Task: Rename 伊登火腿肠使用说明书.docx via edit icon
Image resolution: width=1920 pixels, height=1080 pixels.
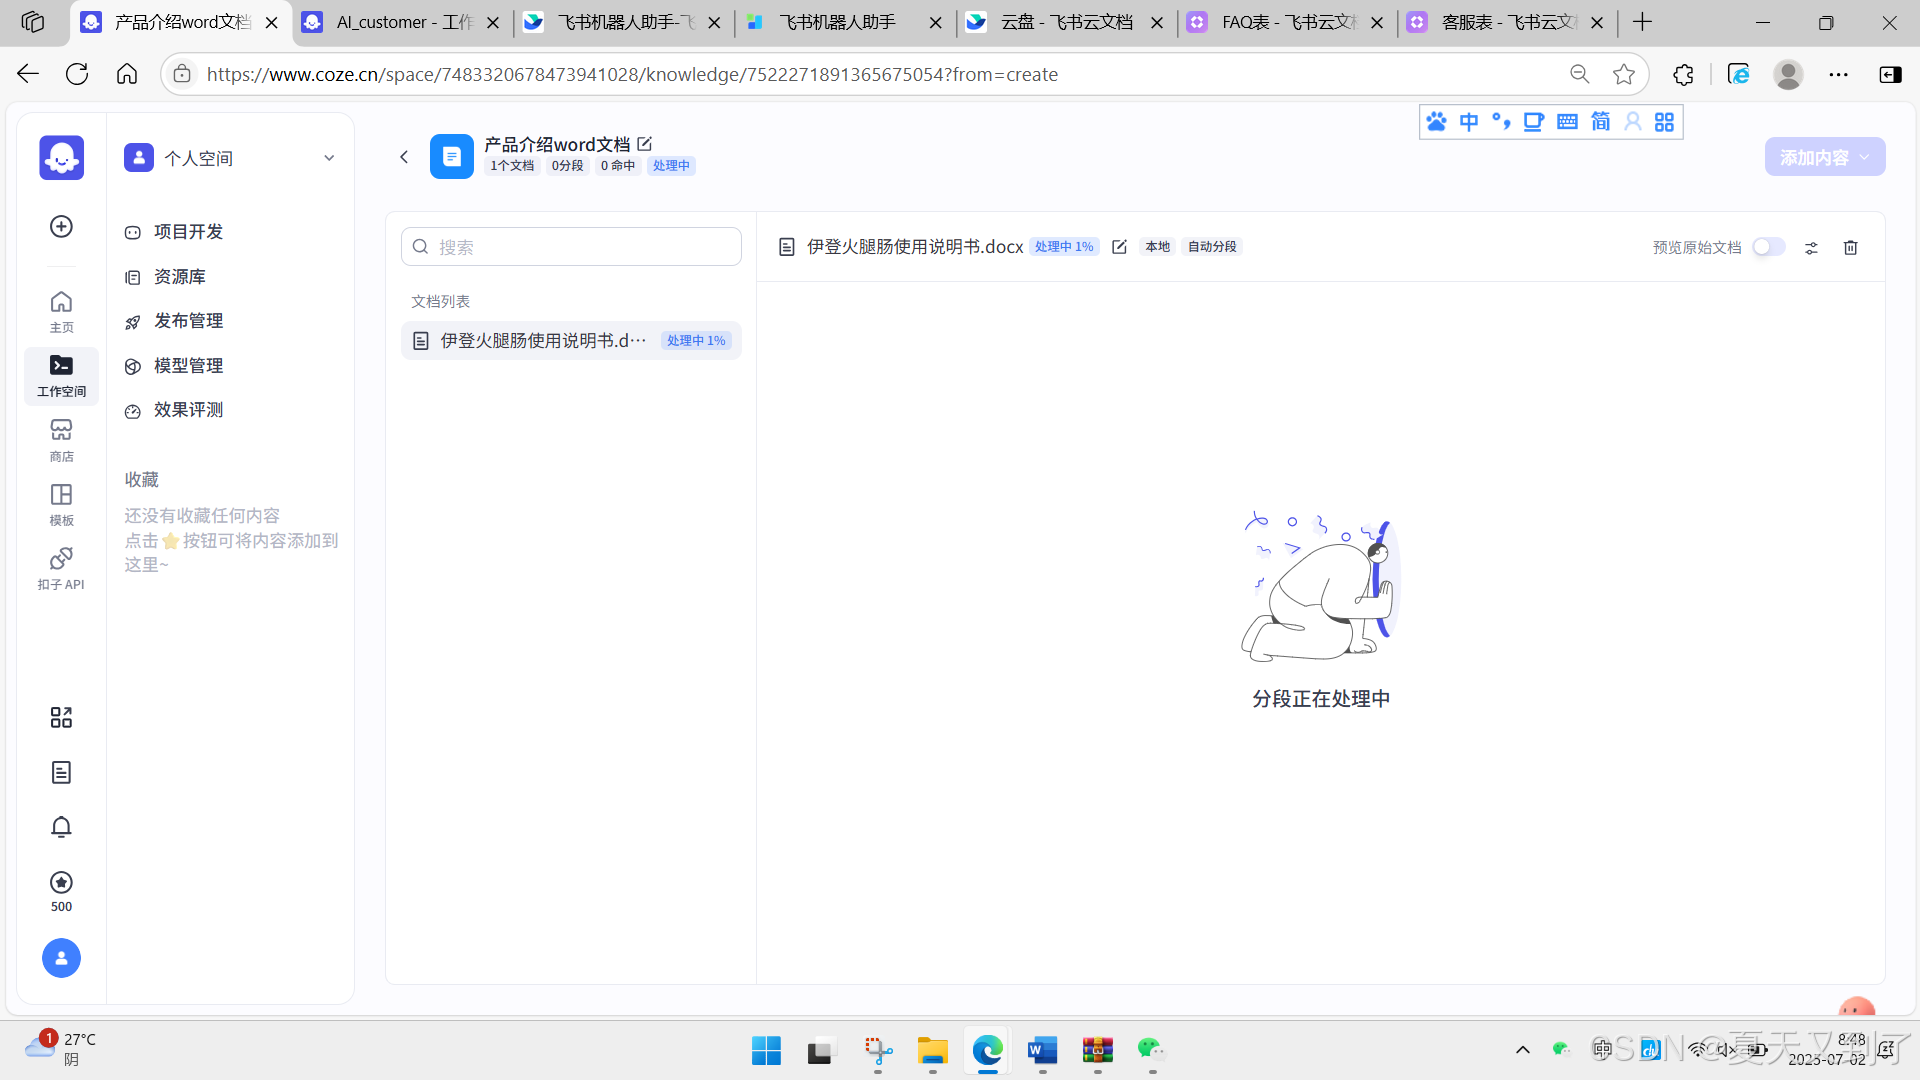Action: [x=1119, y=247]
